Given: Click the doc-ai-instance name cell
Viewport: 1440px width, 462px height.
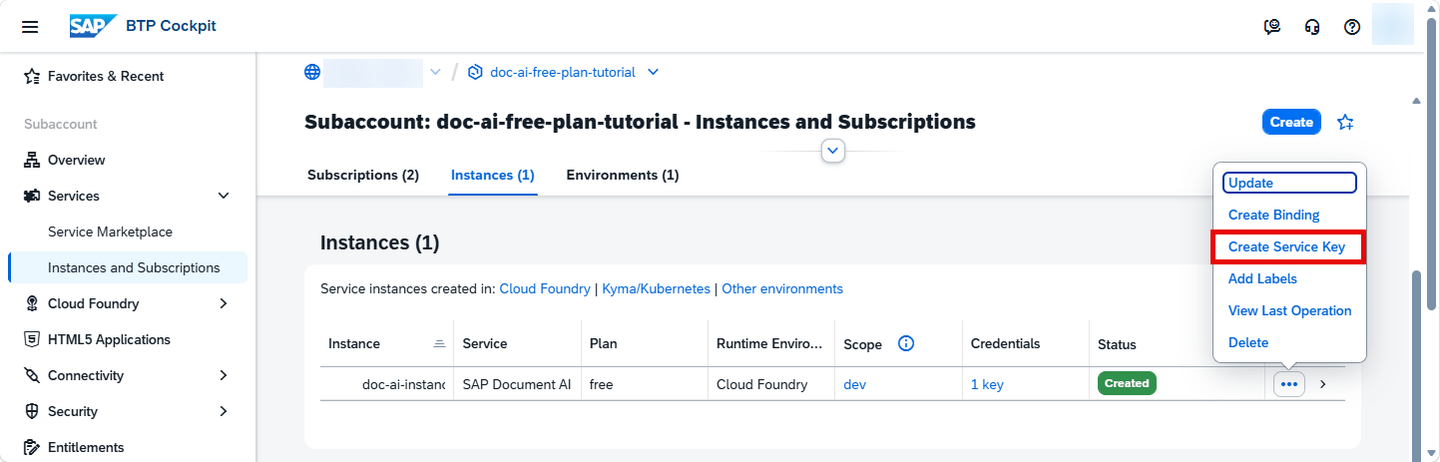Looking at the screenshot, I should coord(403,384).
